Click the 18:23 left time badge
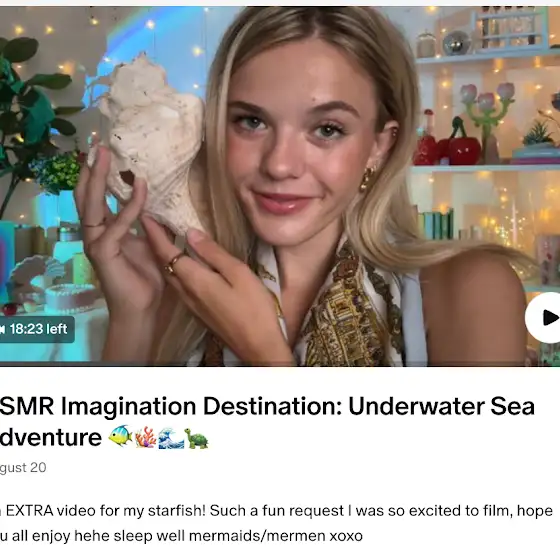This screenshot has height=560, width=560. point(36,329)
